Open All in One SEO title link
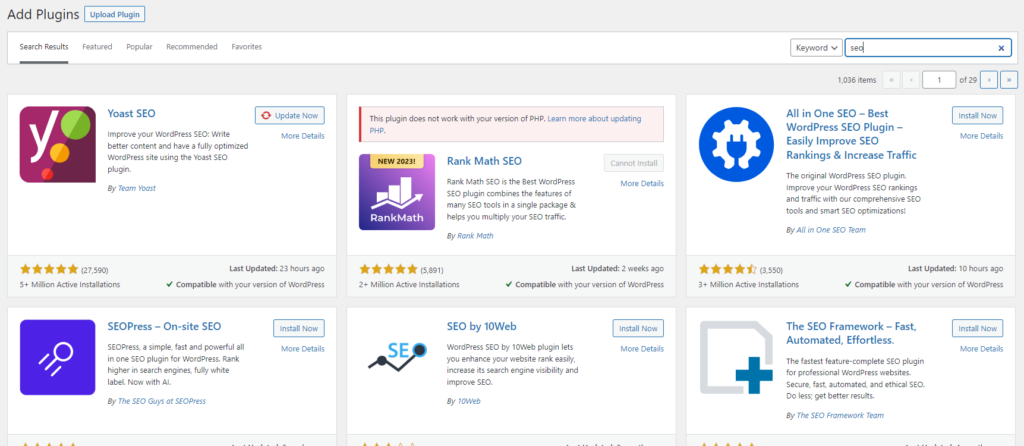The width and height of the screenshot is (1024, 446). point(852,134)
